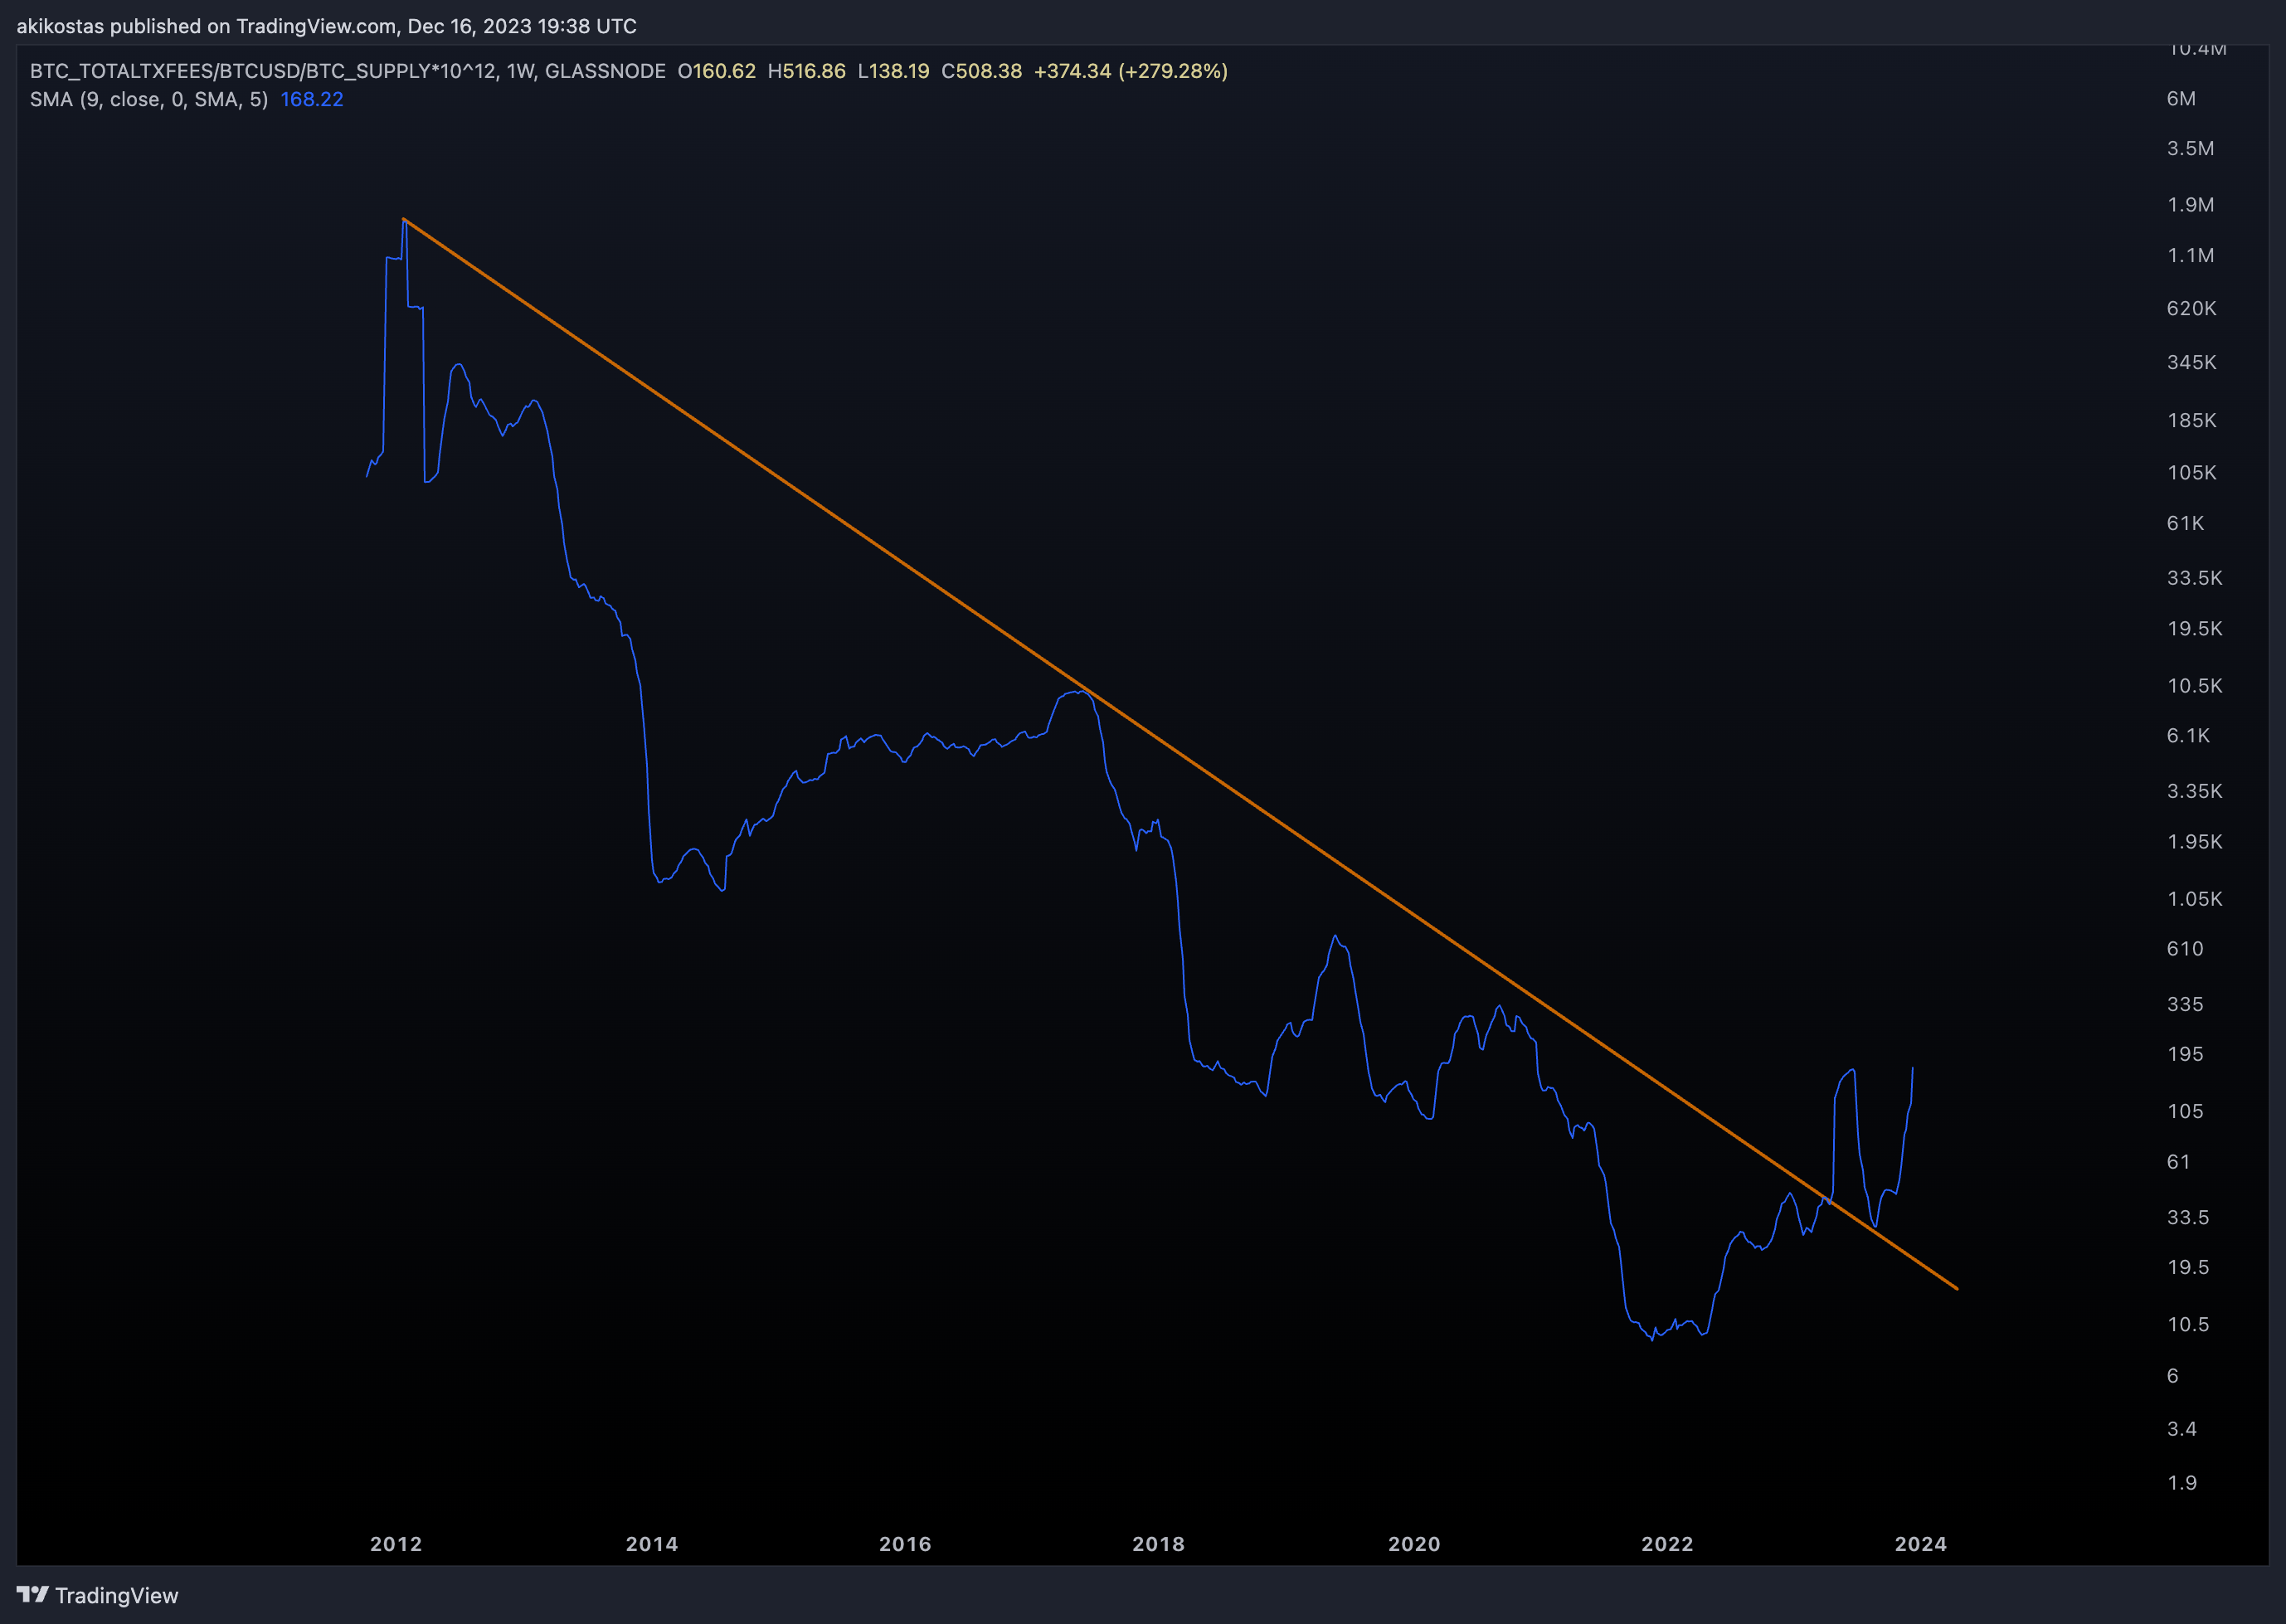Open the BTC_TOTALTXFEES/BTCUSD/BTC_SUPPLY symbol legend
The width and height of the screenshot is (2286, 1624).
coord(347,71)
